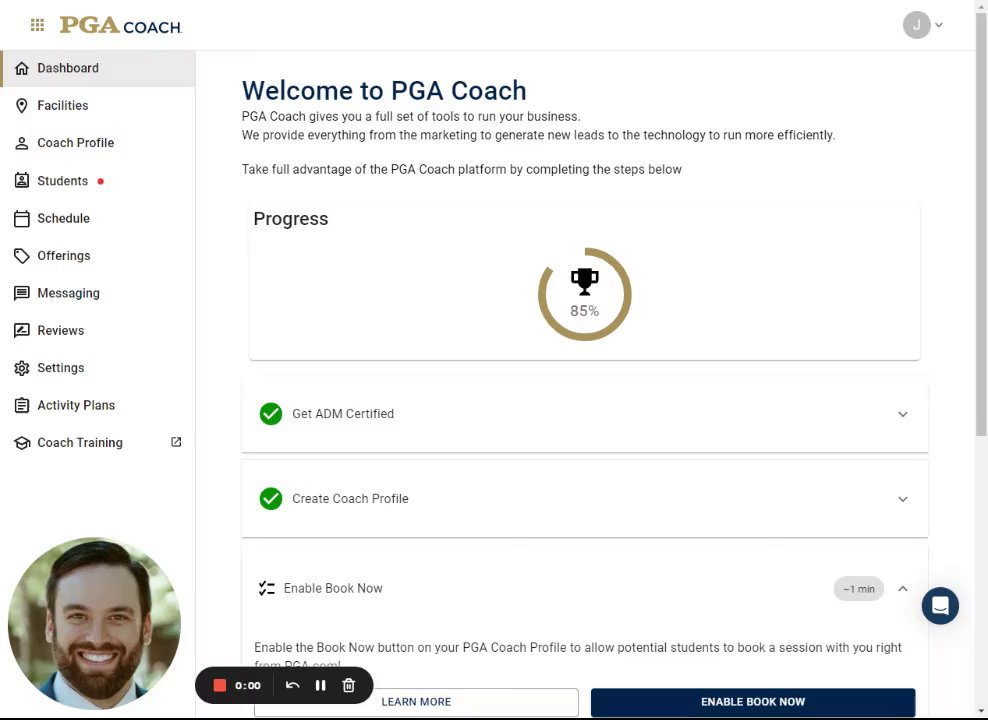Open the chat support bubble

pyautogui.click(x=940, y=606)
